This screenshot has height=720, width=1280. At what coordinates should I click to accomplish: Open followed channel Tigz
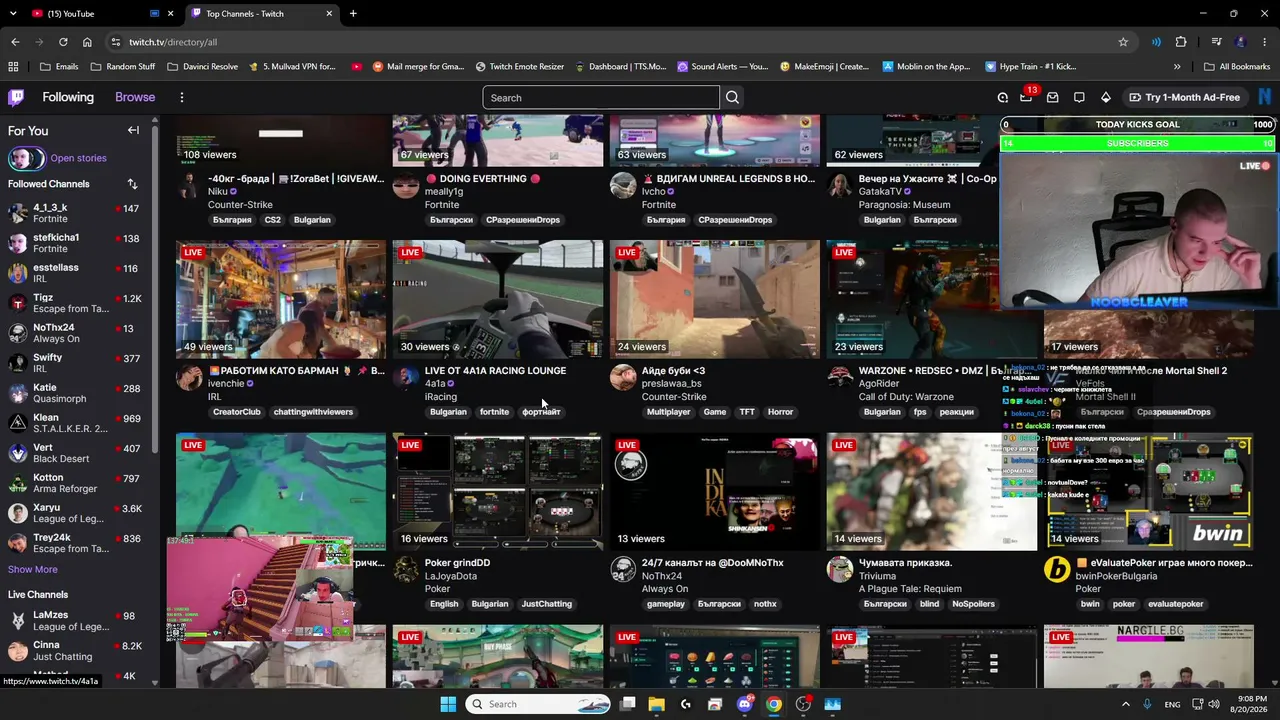[x=78, y=303]
